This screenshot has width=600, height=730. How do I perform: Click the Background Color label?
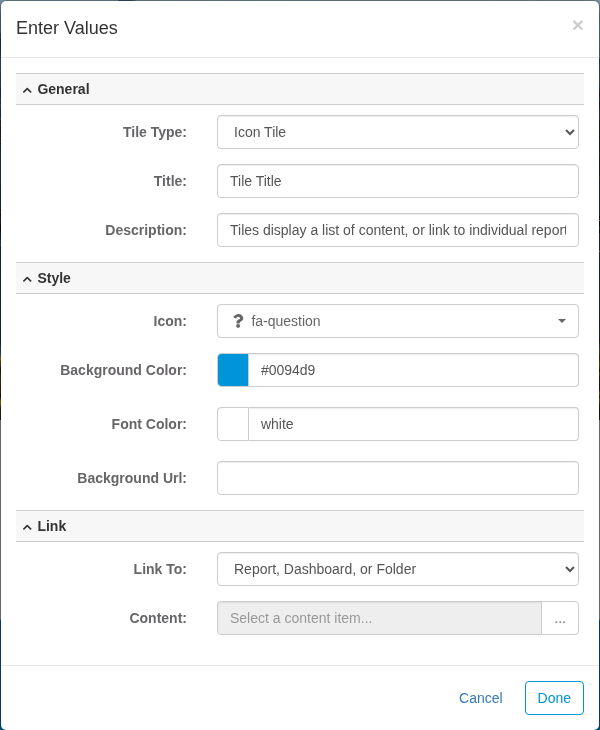click(x=123, y=370)
